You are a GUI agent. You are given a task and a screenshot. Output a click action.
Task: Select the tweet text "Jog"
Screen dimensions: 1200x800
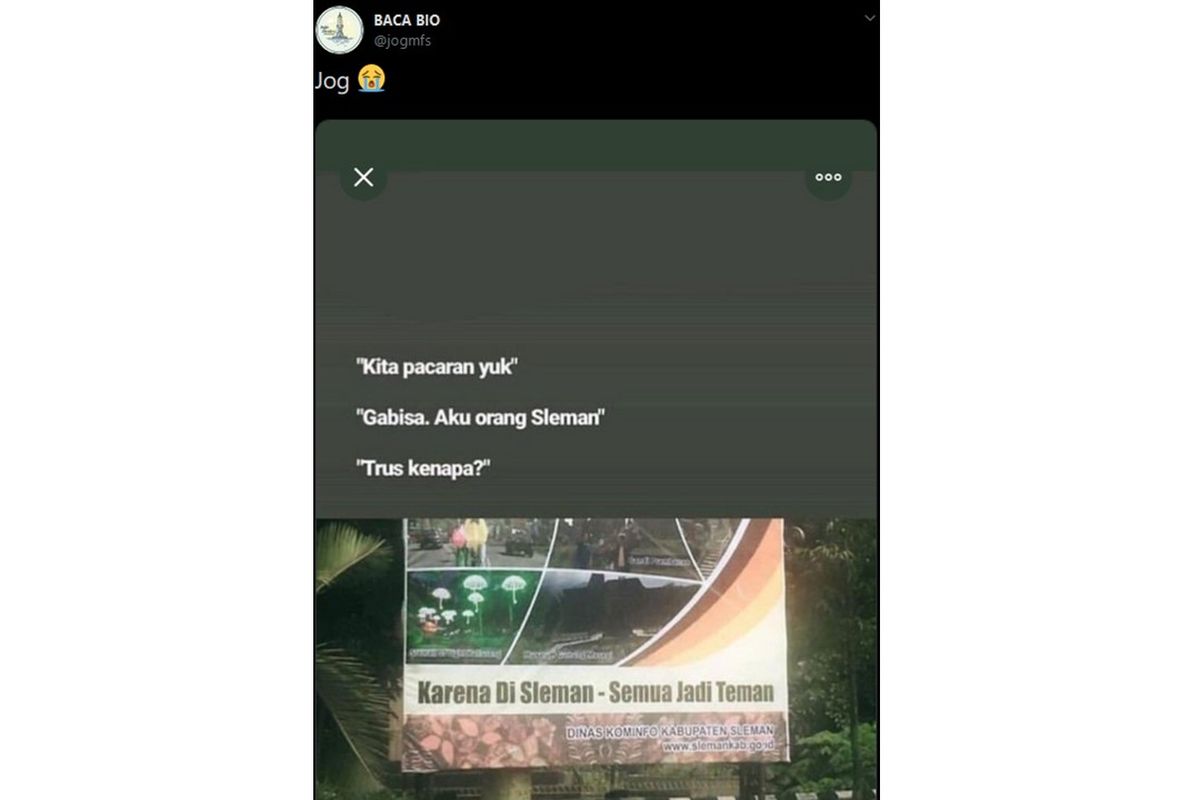[333, 81]
